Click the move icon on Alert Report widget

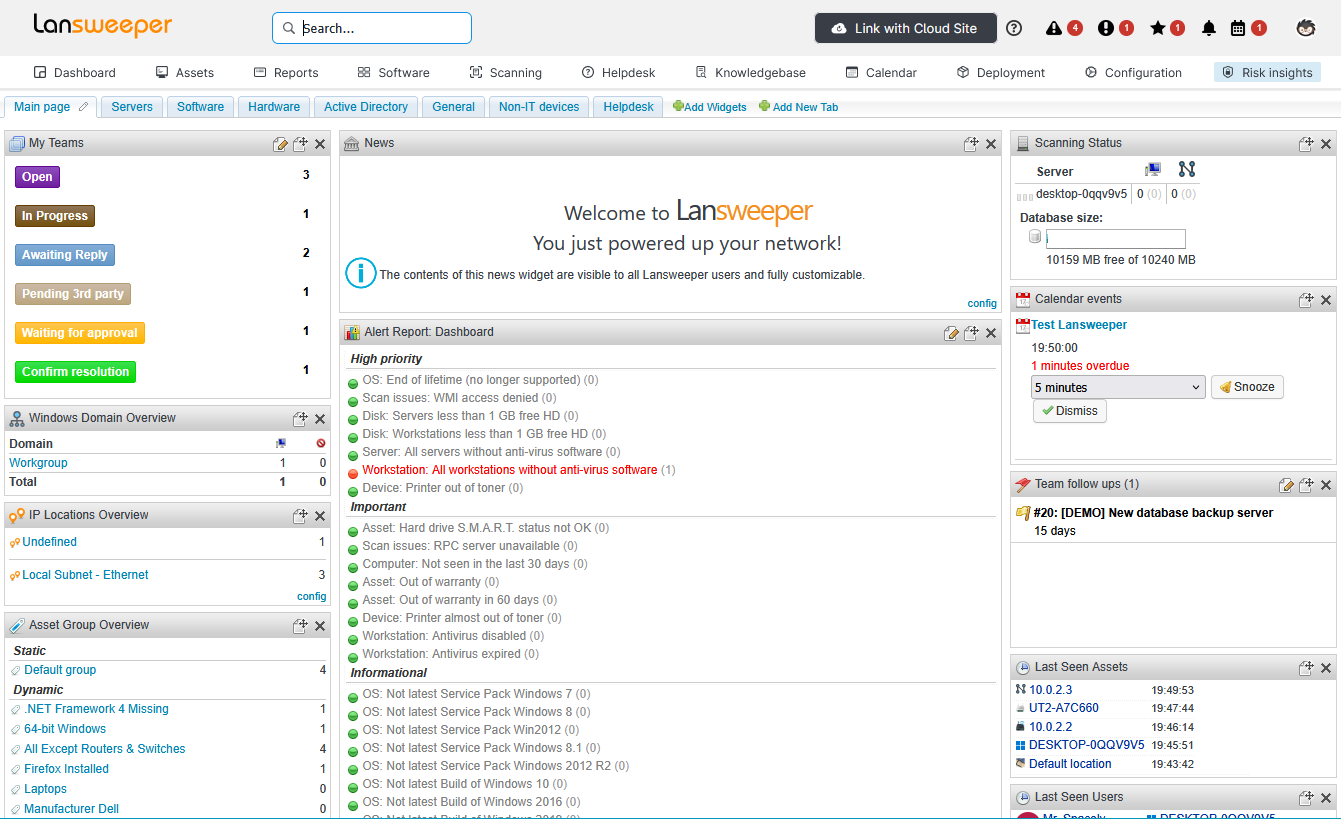coord(971,333)
